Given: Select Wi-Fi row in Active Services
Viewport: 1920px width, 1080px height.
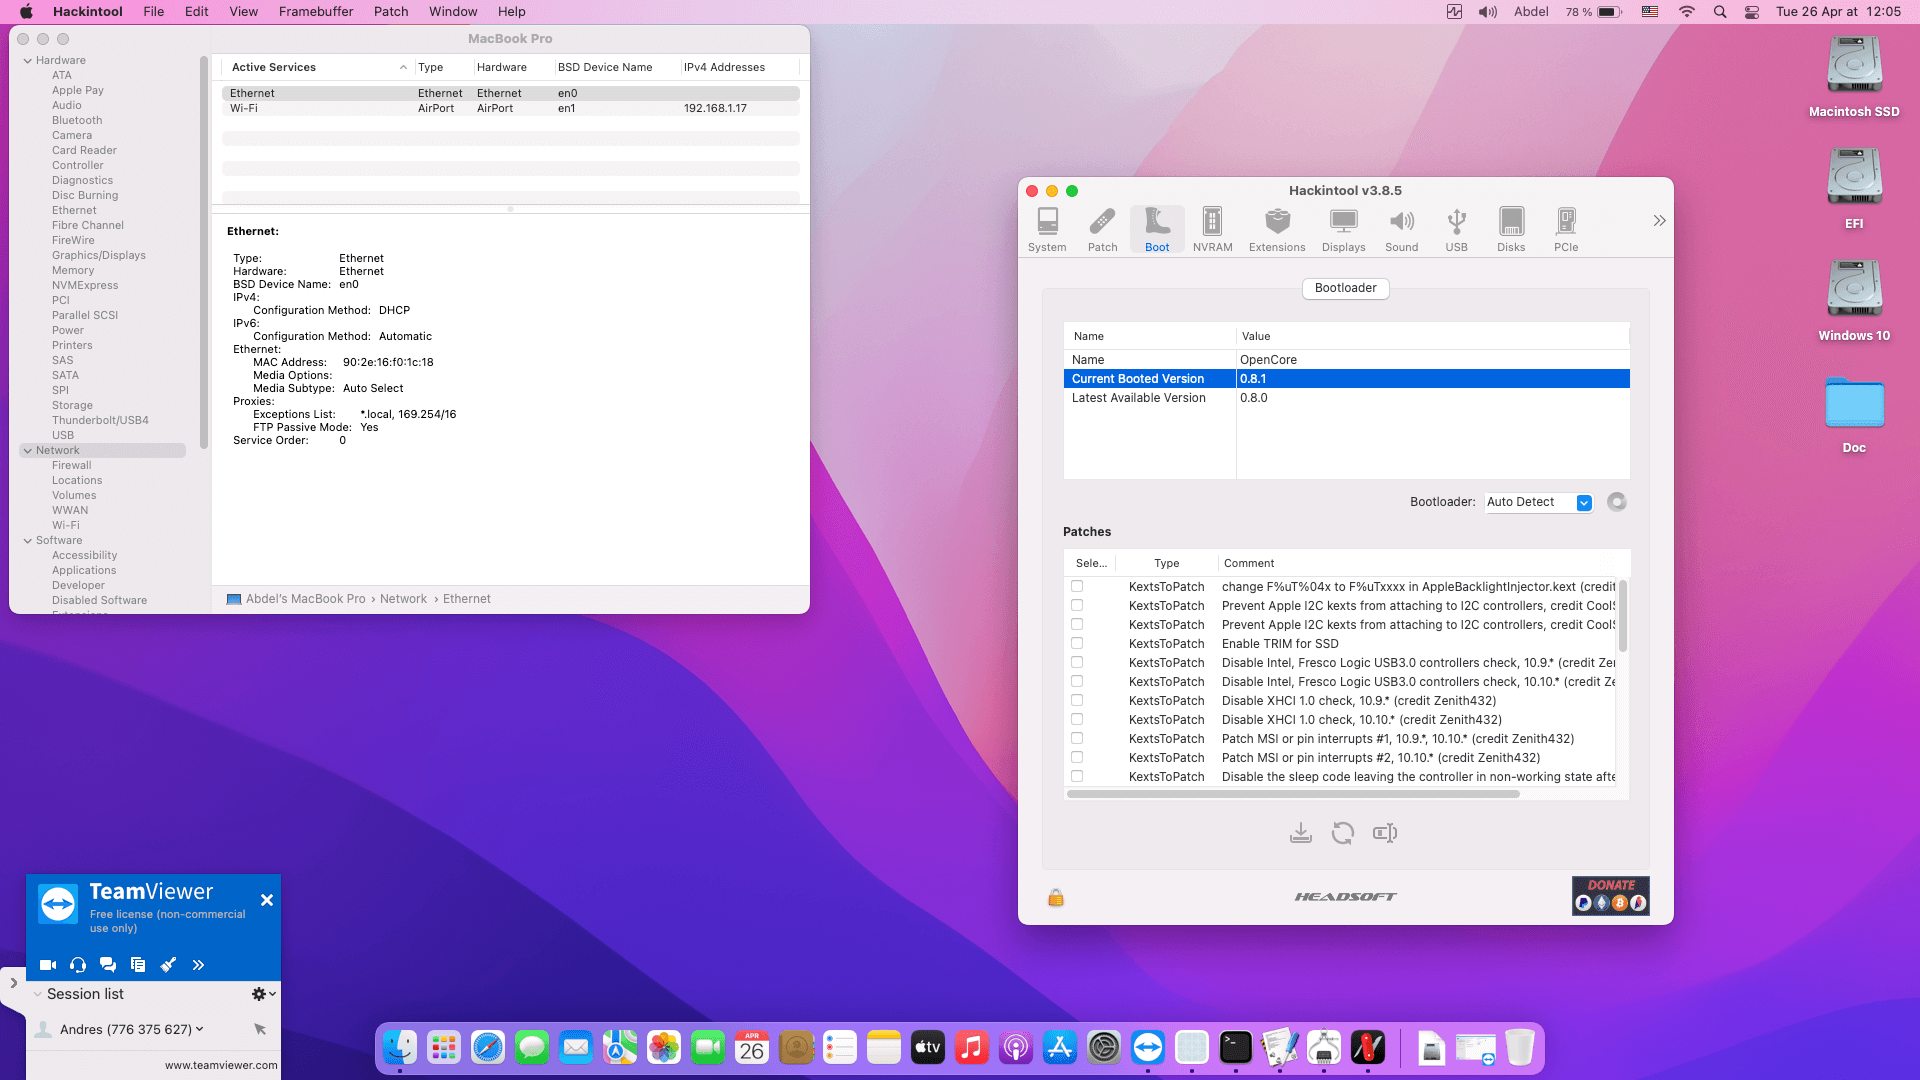Looking at the screenshot, I should tap(510, 108).
